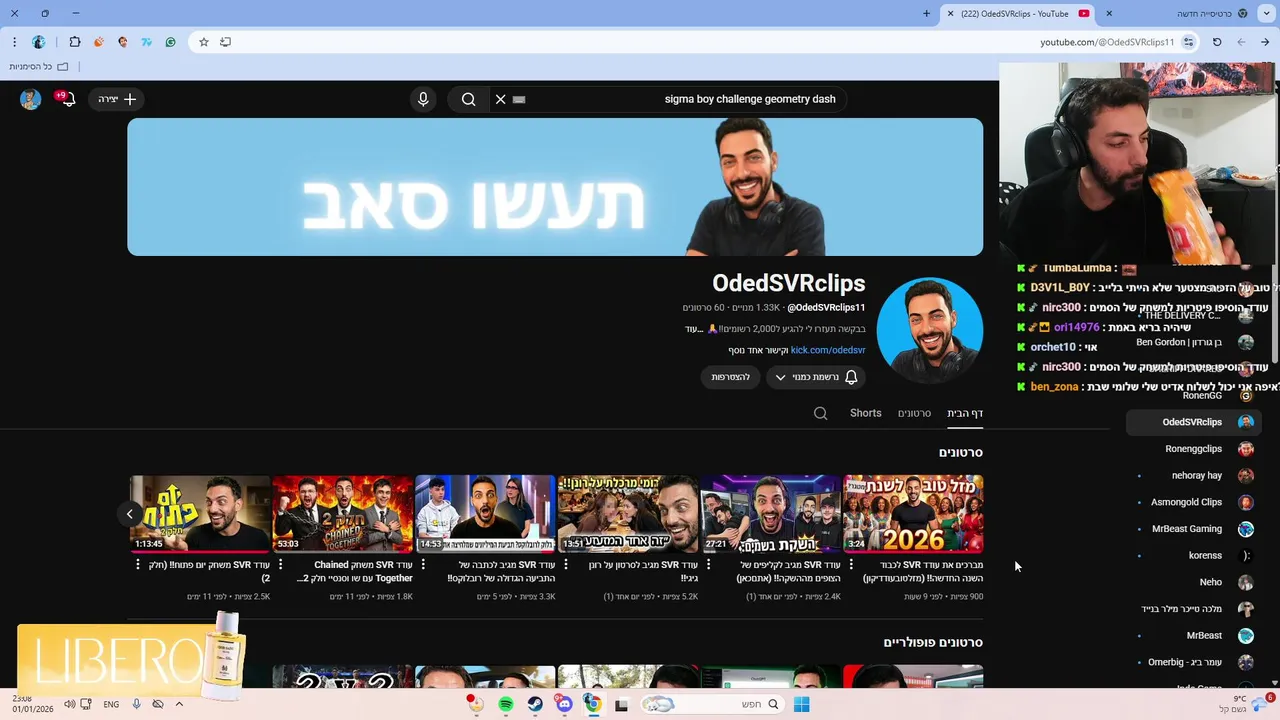The image size is (1280, 720).
Task: Open OdedSVRclips in the subscriptions sidebar
Action: tap(1194, 422)
